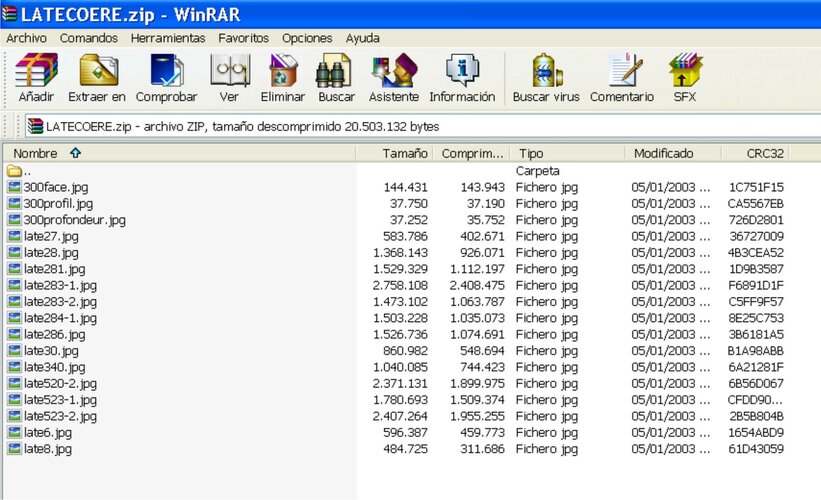Open the Favoritos menu
This screenshot has height=500, width=821.
coord(243,38)
